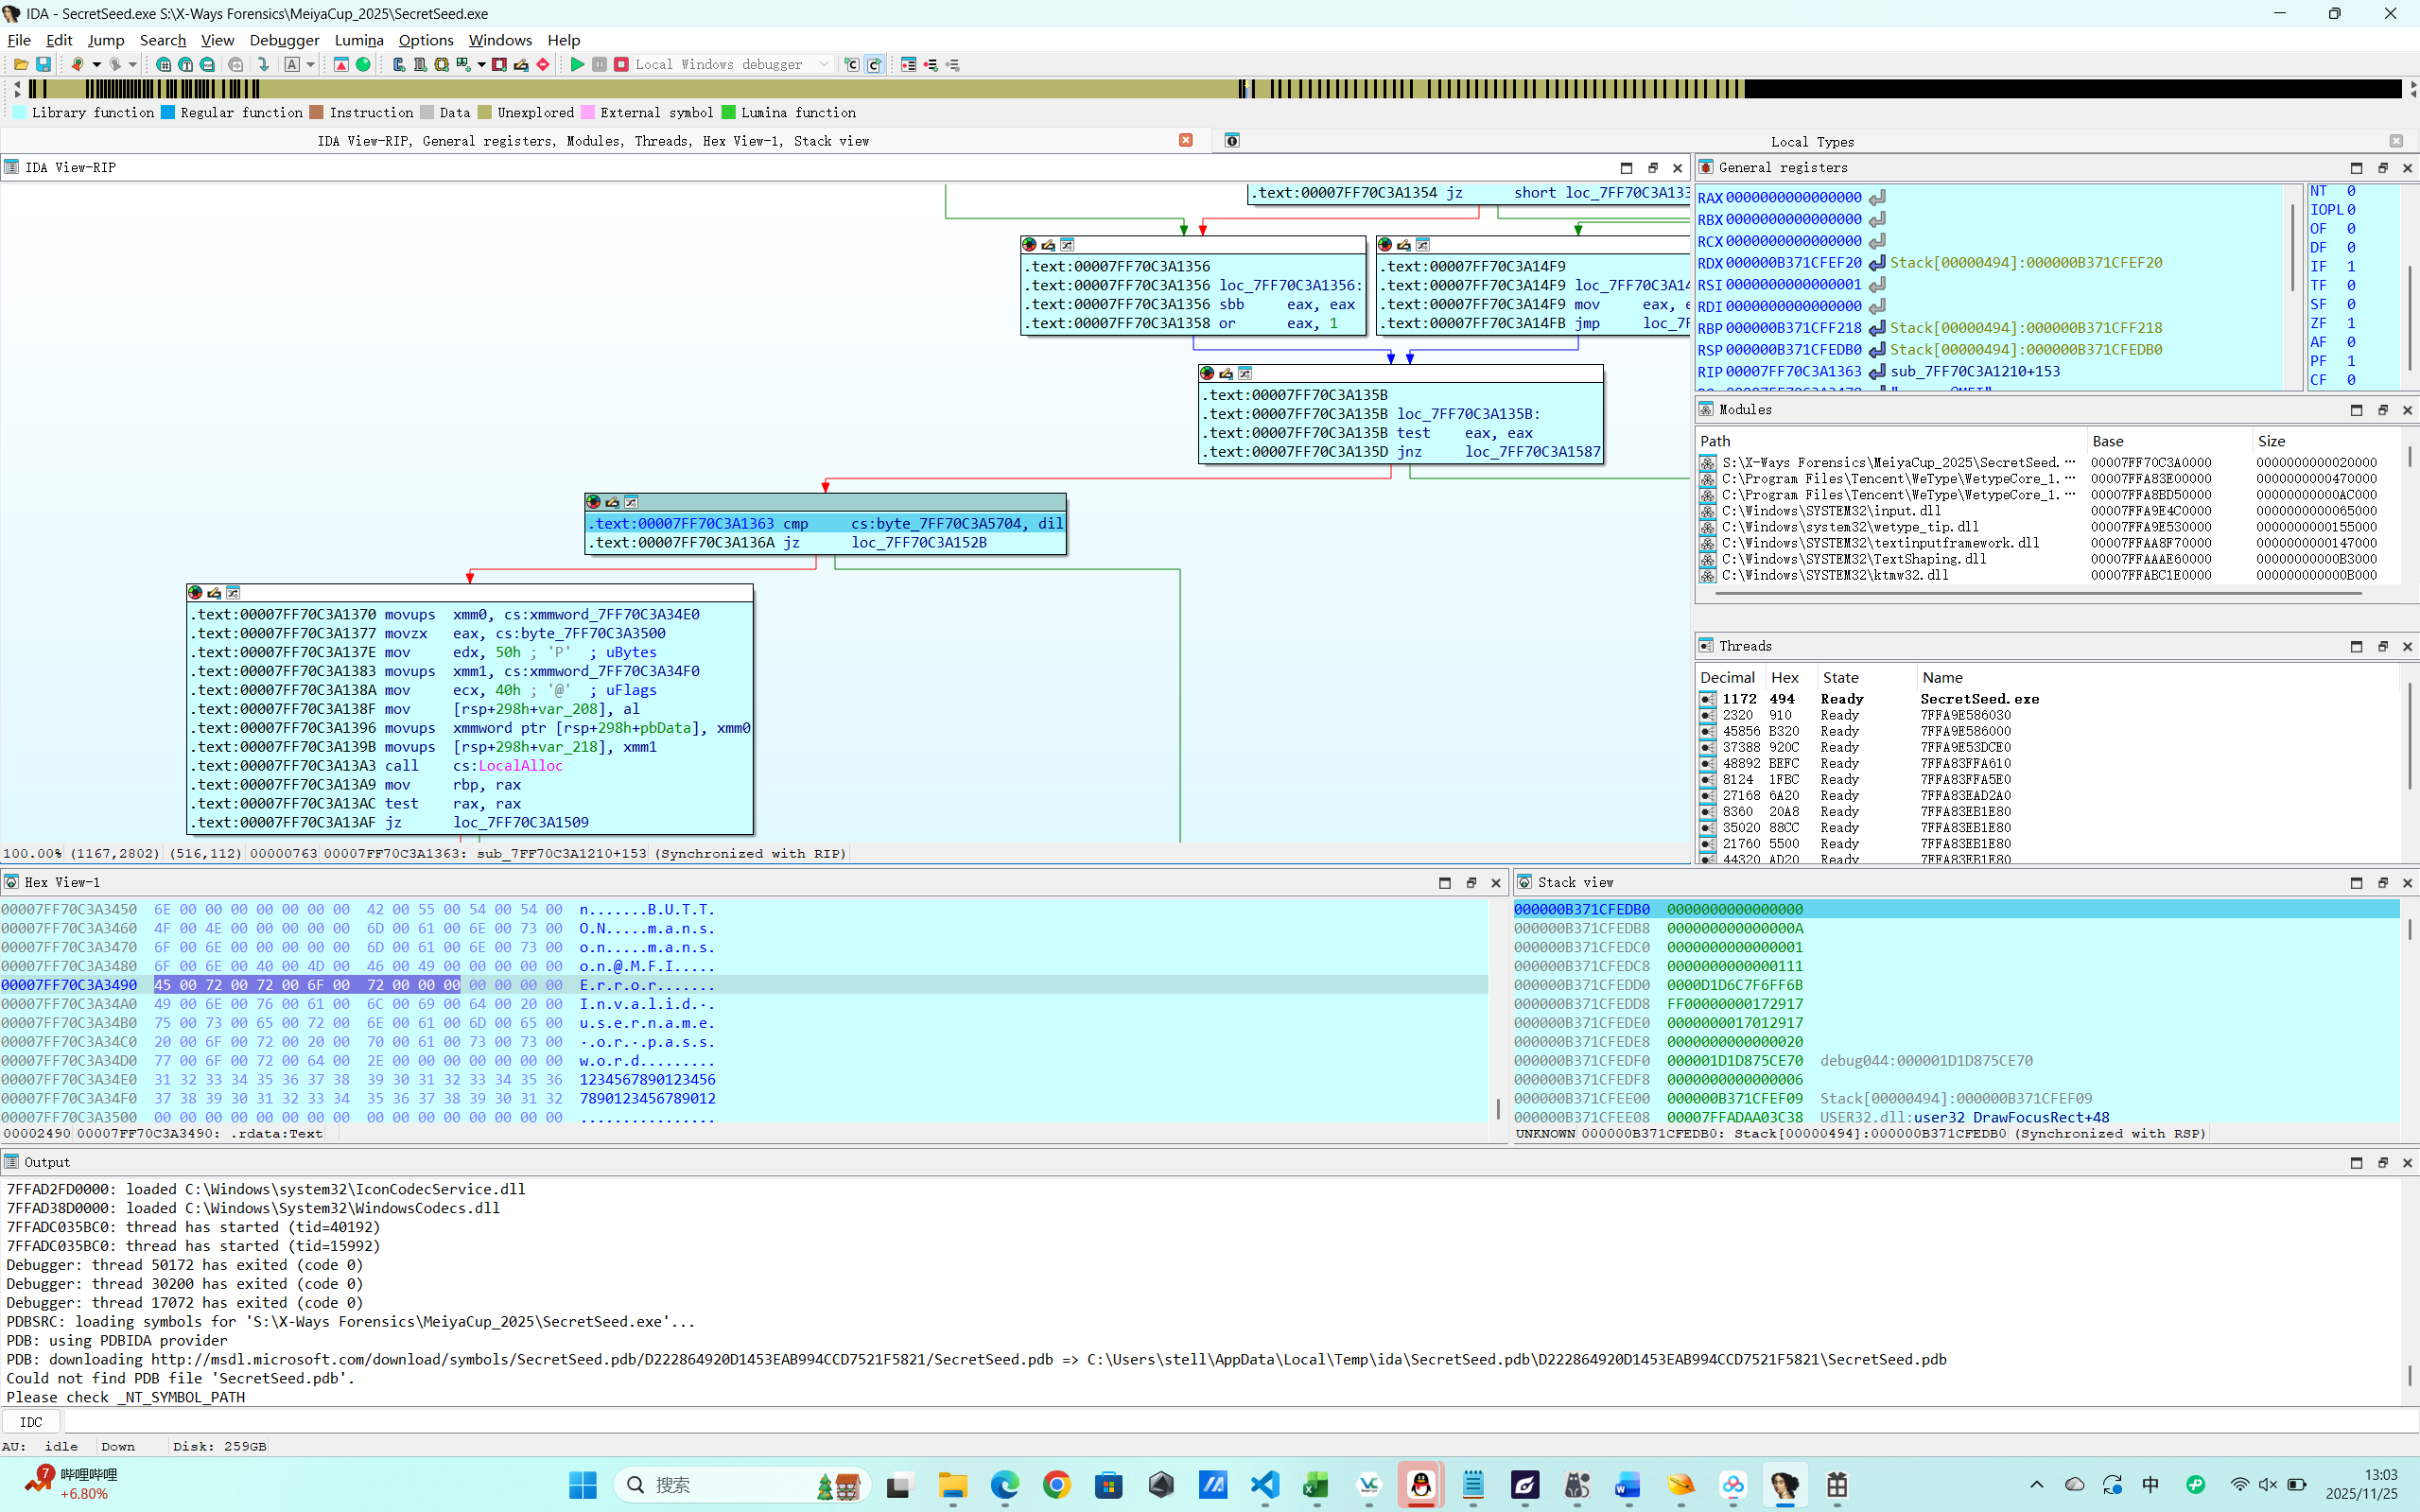Click the red Terminate process icon

click(621, 64)
